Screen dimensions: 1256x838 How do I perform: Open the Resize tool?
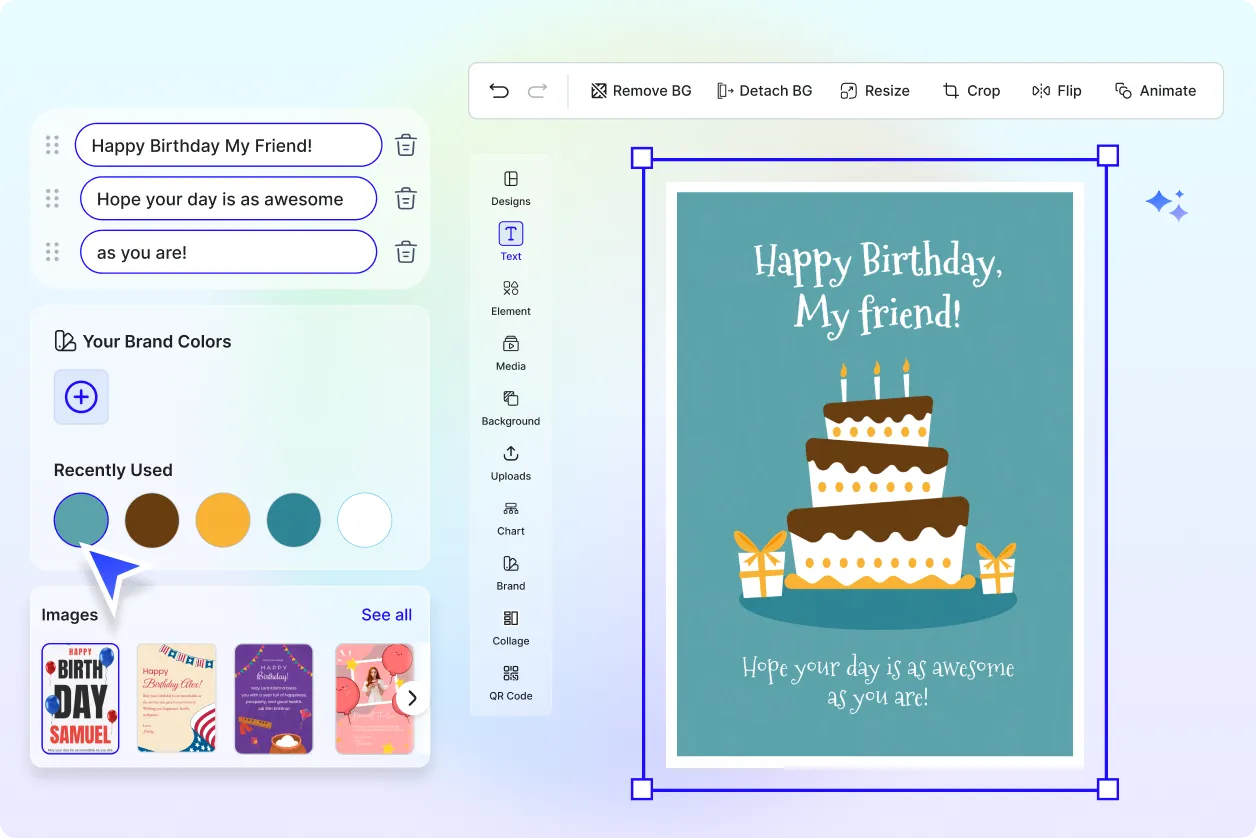pyautogui.click(x=875, y=90)
